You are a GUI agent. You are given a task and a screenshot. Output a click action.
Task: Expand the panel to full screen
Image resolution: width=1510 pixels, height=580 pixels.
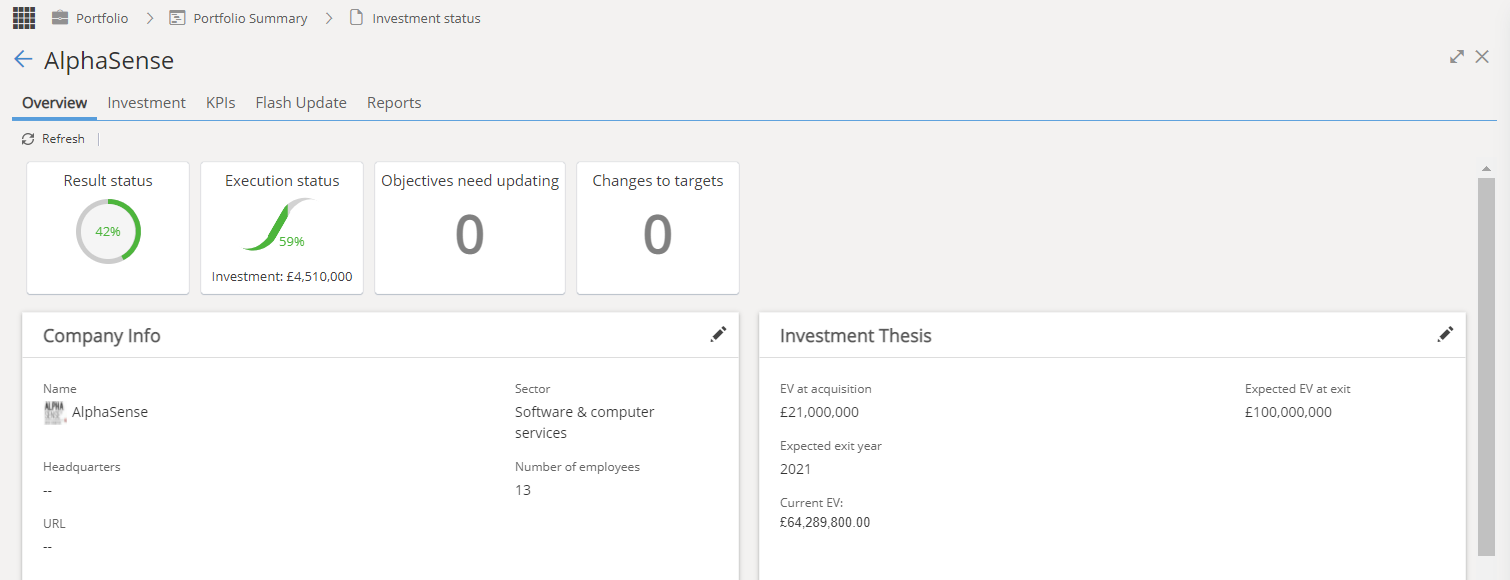[x=1457, y=57]
